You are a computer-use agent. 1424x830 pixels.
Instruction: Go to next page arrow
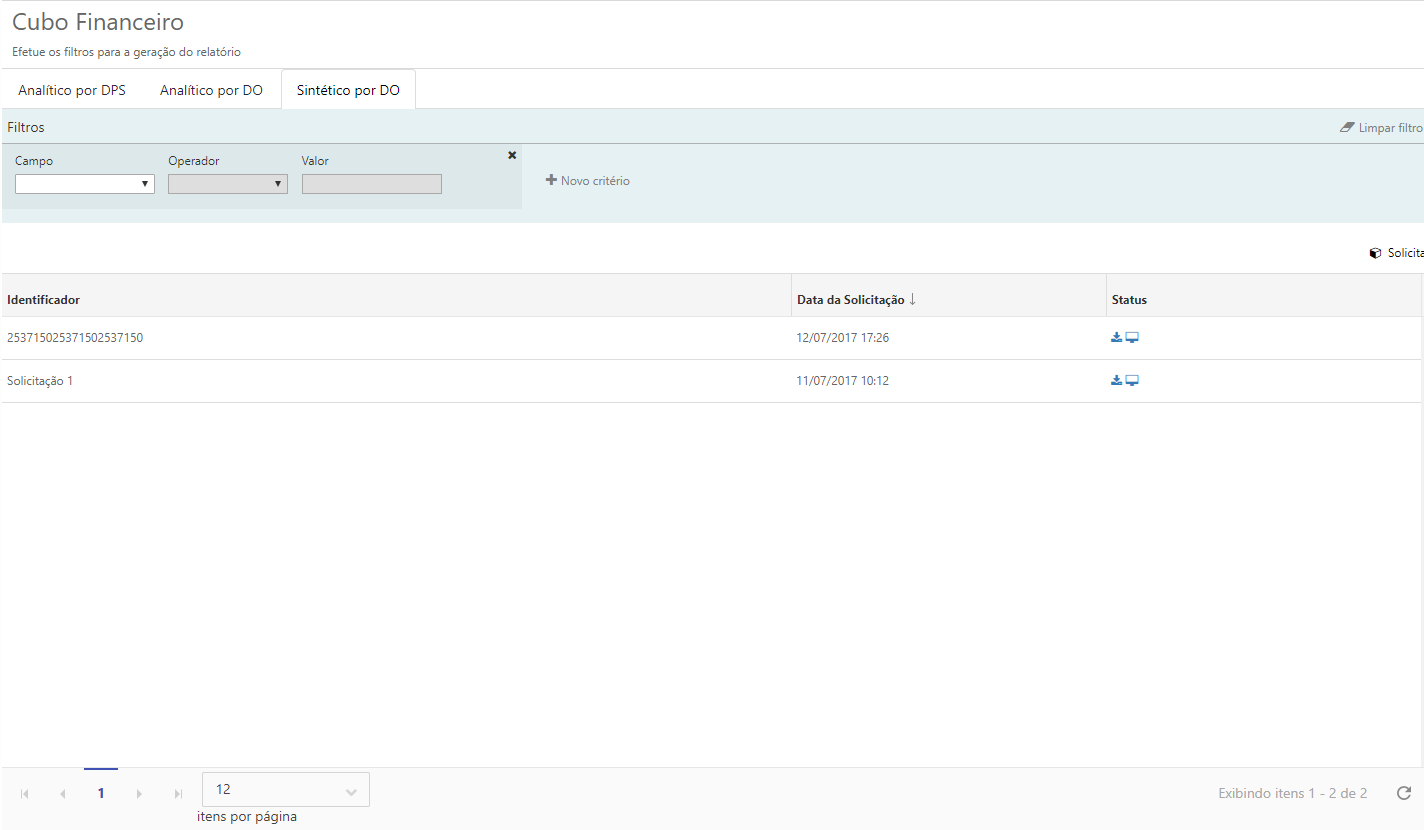[139, 793]
